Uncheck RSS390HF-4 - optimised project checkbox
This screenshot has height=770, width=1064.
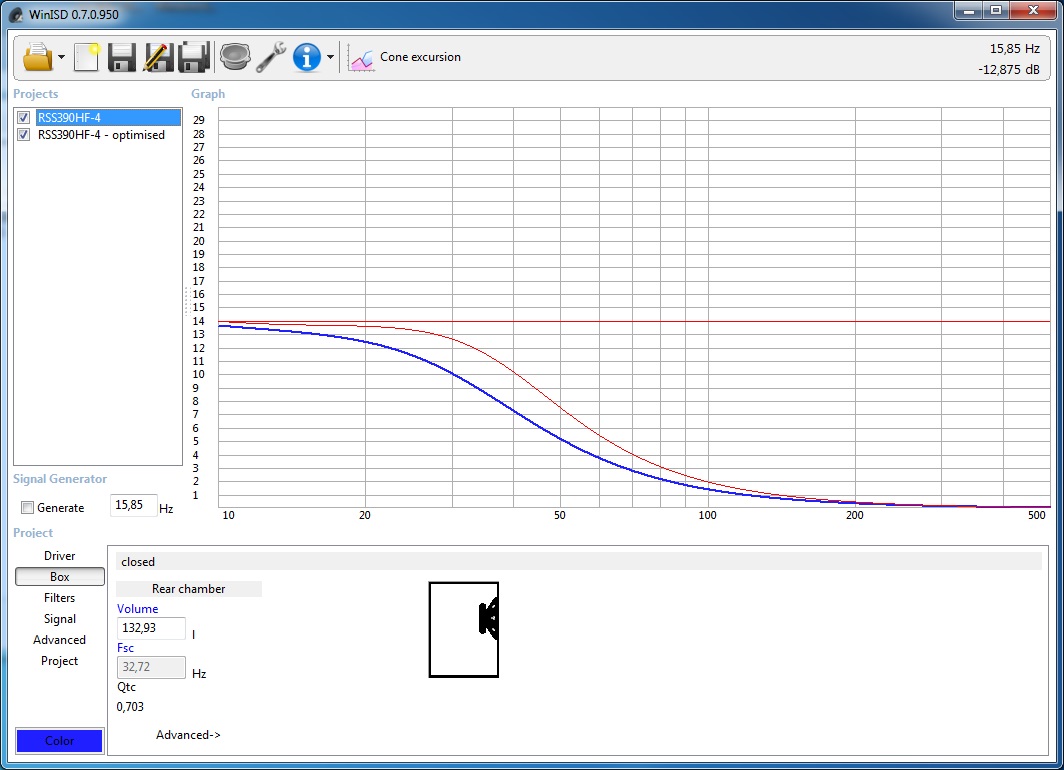coord(24,134)
